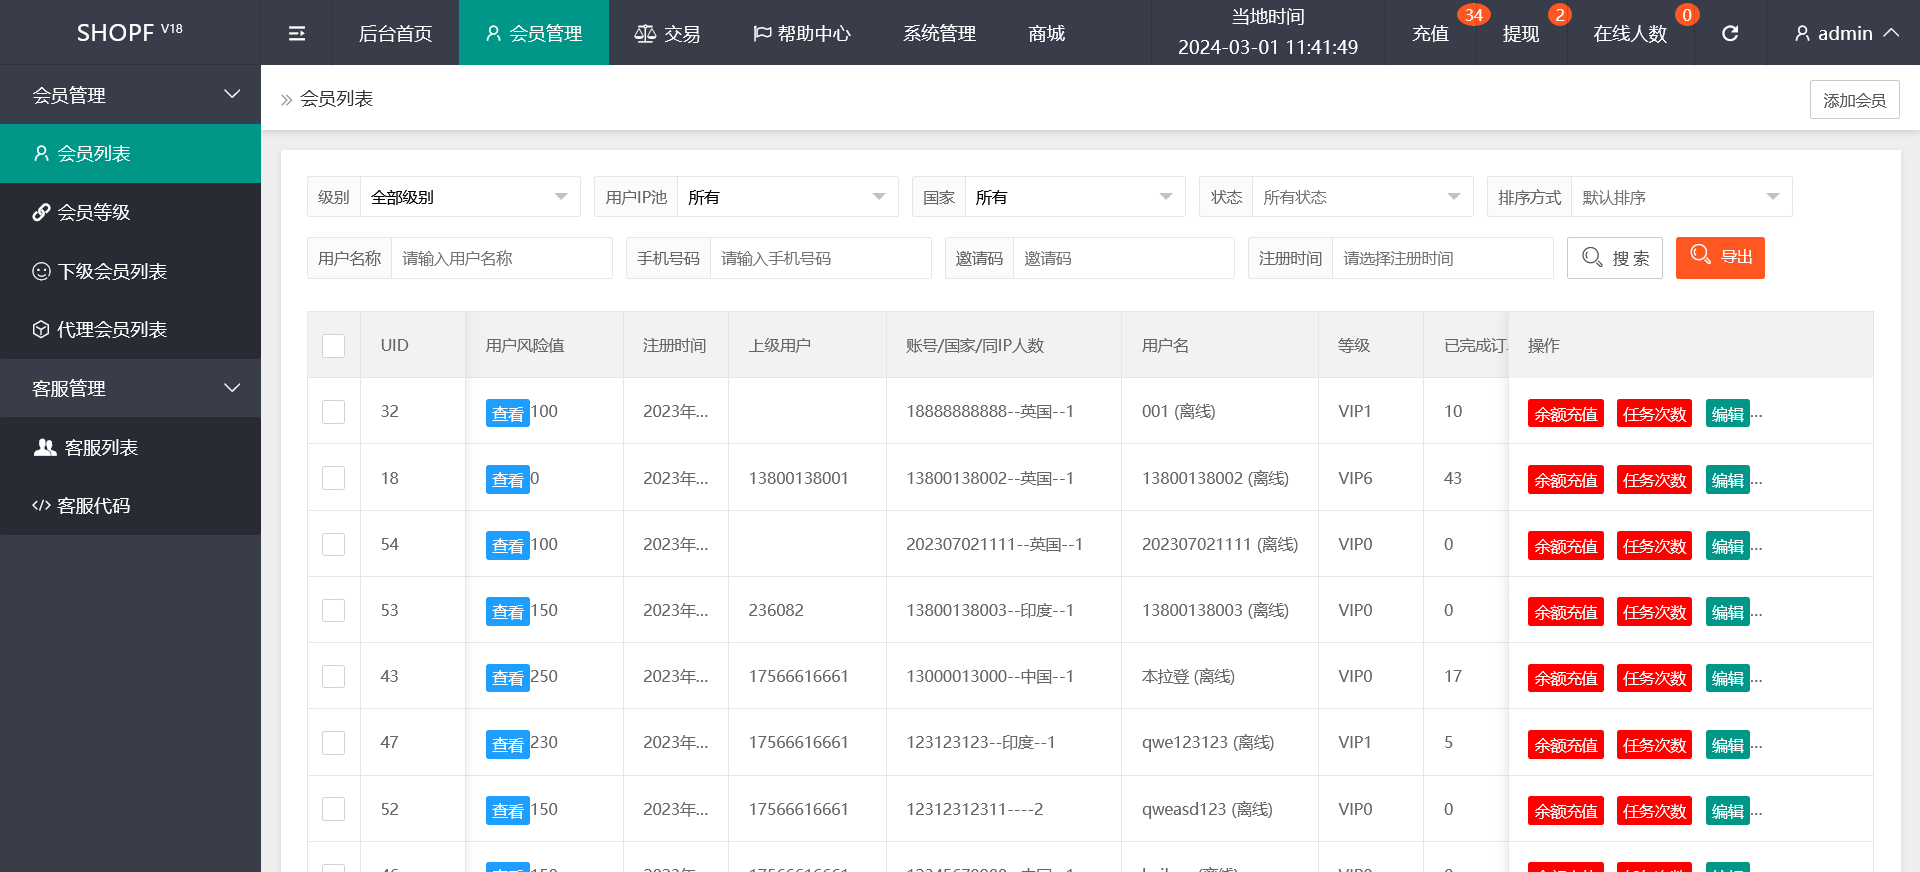
Task: Check the checkbox for UID 32 row
Action: 334,412
